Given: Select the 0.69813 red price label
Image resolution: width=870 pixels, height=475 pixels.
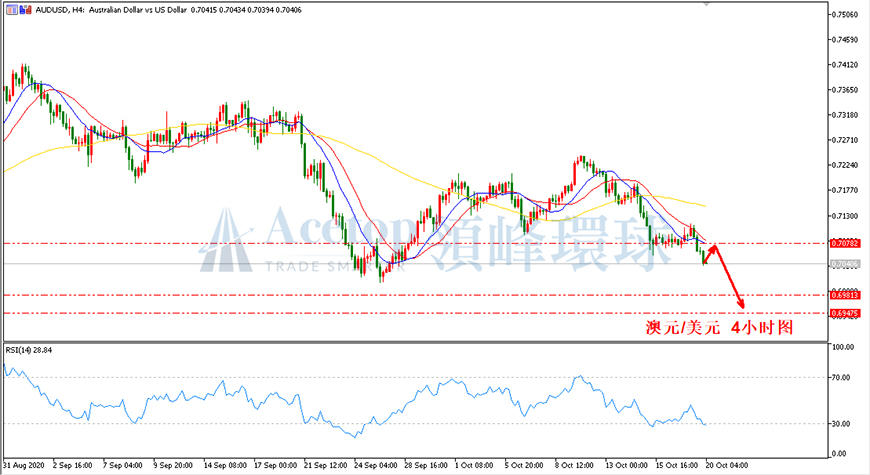Looking at the screenshot, I should click(845, 295).
